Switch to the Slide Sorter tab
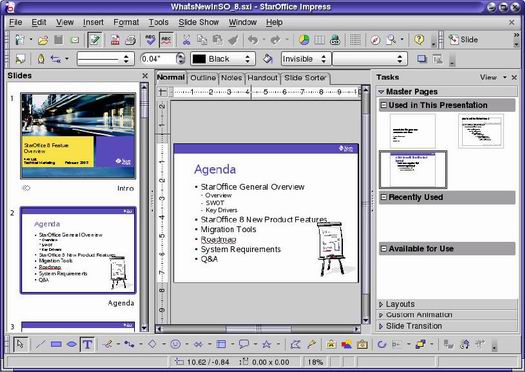Viewport: 525px width, 372px height. [x=305, y=78]
